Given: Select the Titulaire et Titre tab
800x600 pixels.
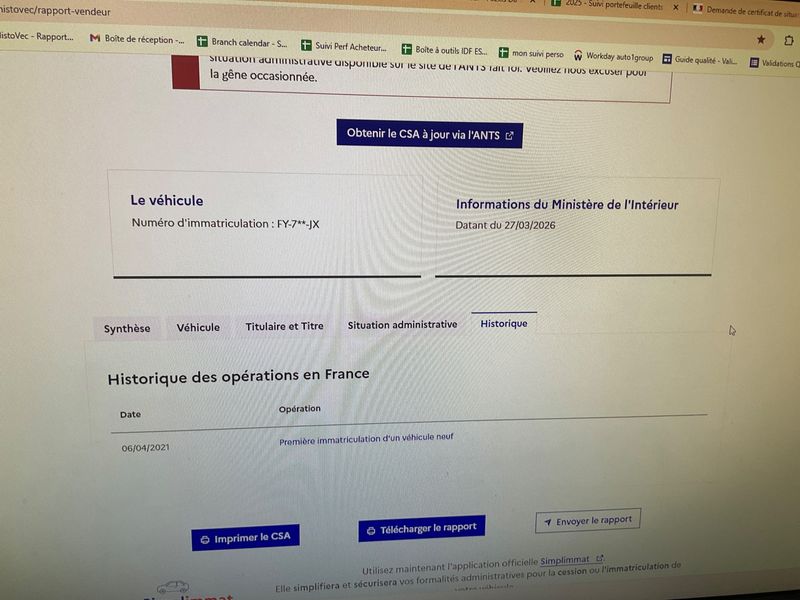Looking at the screenshot, I should click(284, 327).
